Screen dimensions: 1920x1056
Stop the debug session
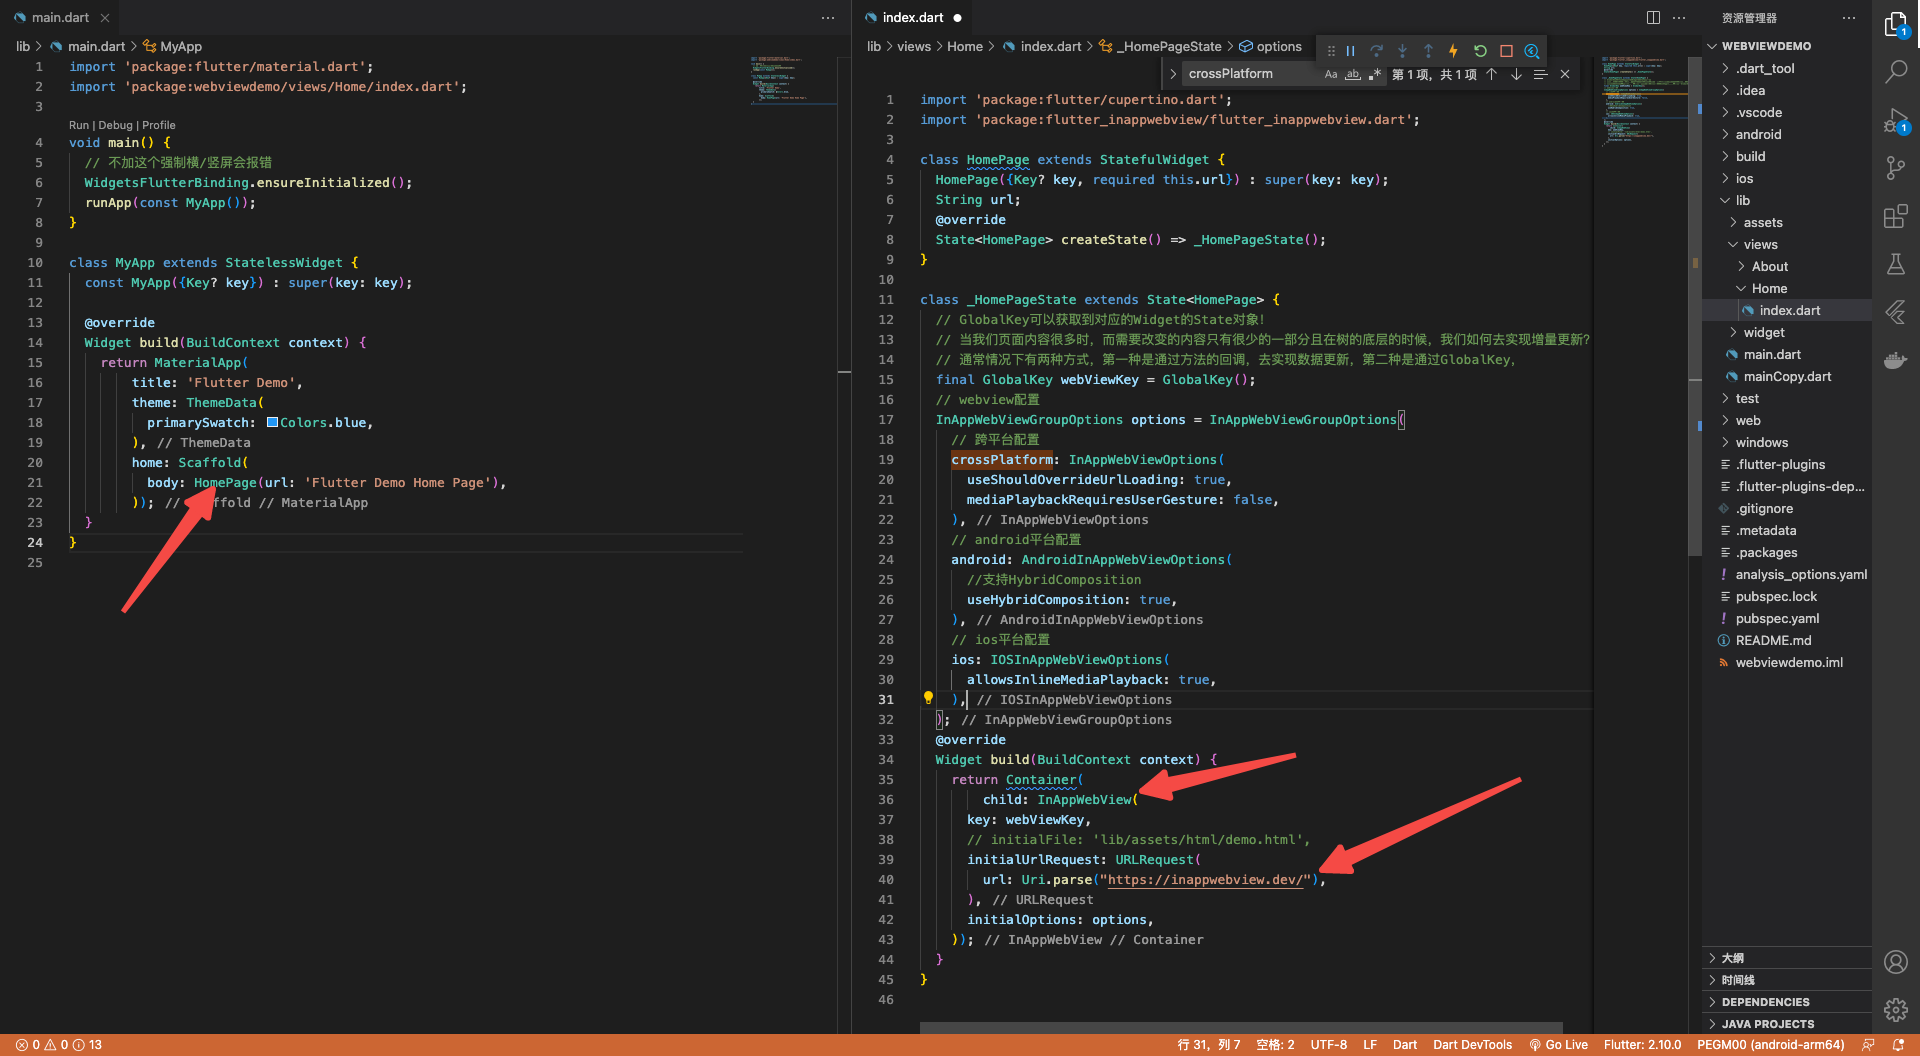coord(1506,51)
